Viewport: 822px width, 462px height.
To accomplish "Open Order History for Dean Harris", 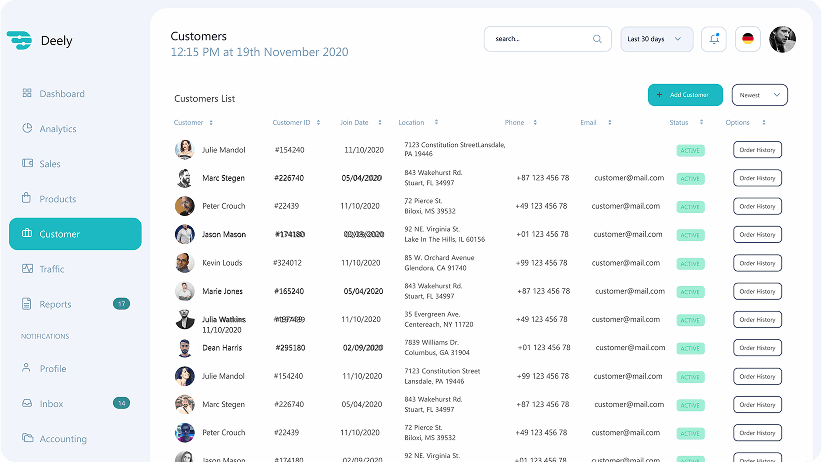I will 758,348.
